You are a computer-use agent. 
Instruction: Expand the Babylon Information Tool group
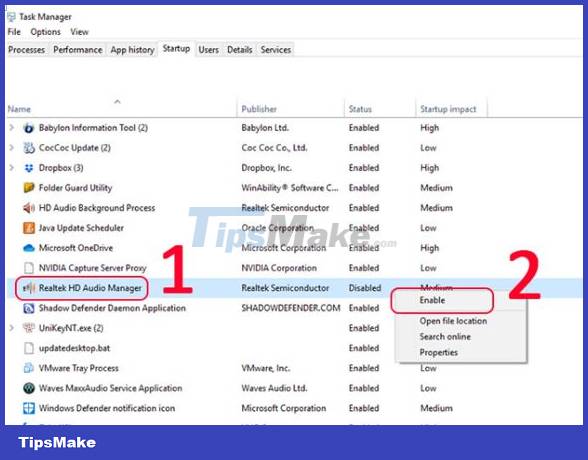(x=12, y=128)
